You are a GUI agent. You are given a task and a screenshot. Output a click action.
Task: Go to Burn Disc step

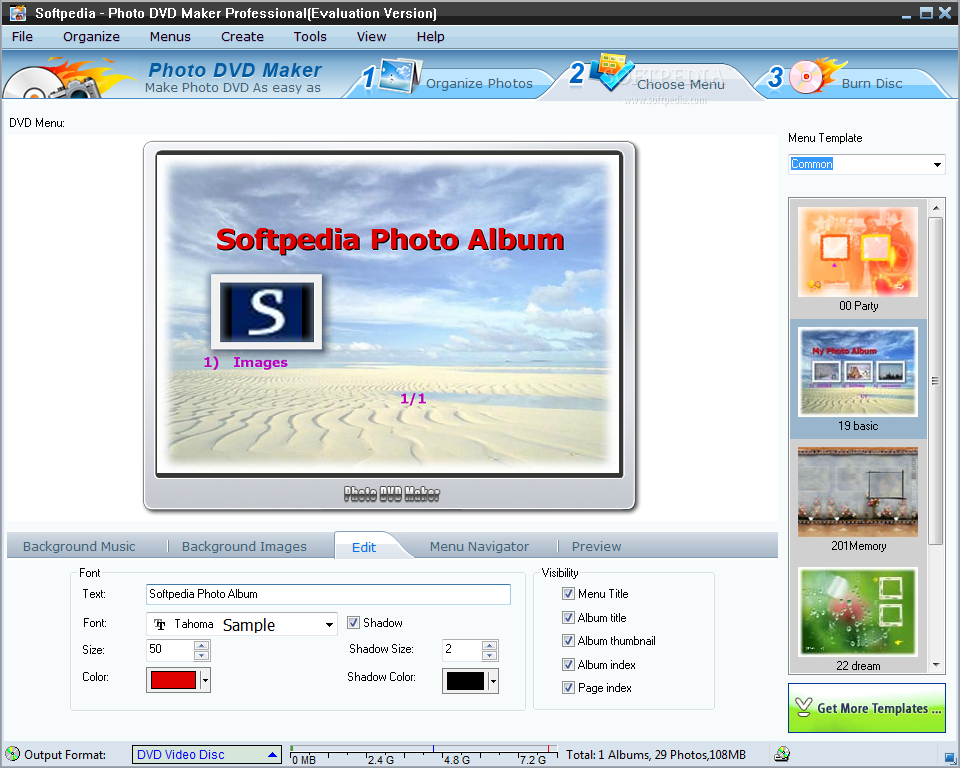coord(871,83)
